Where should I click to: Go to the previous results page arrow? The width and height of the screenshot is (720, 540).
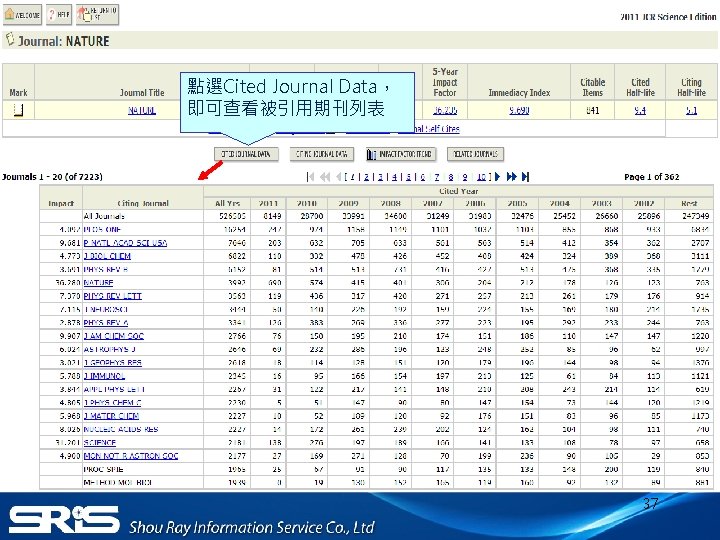coord(338,177)
